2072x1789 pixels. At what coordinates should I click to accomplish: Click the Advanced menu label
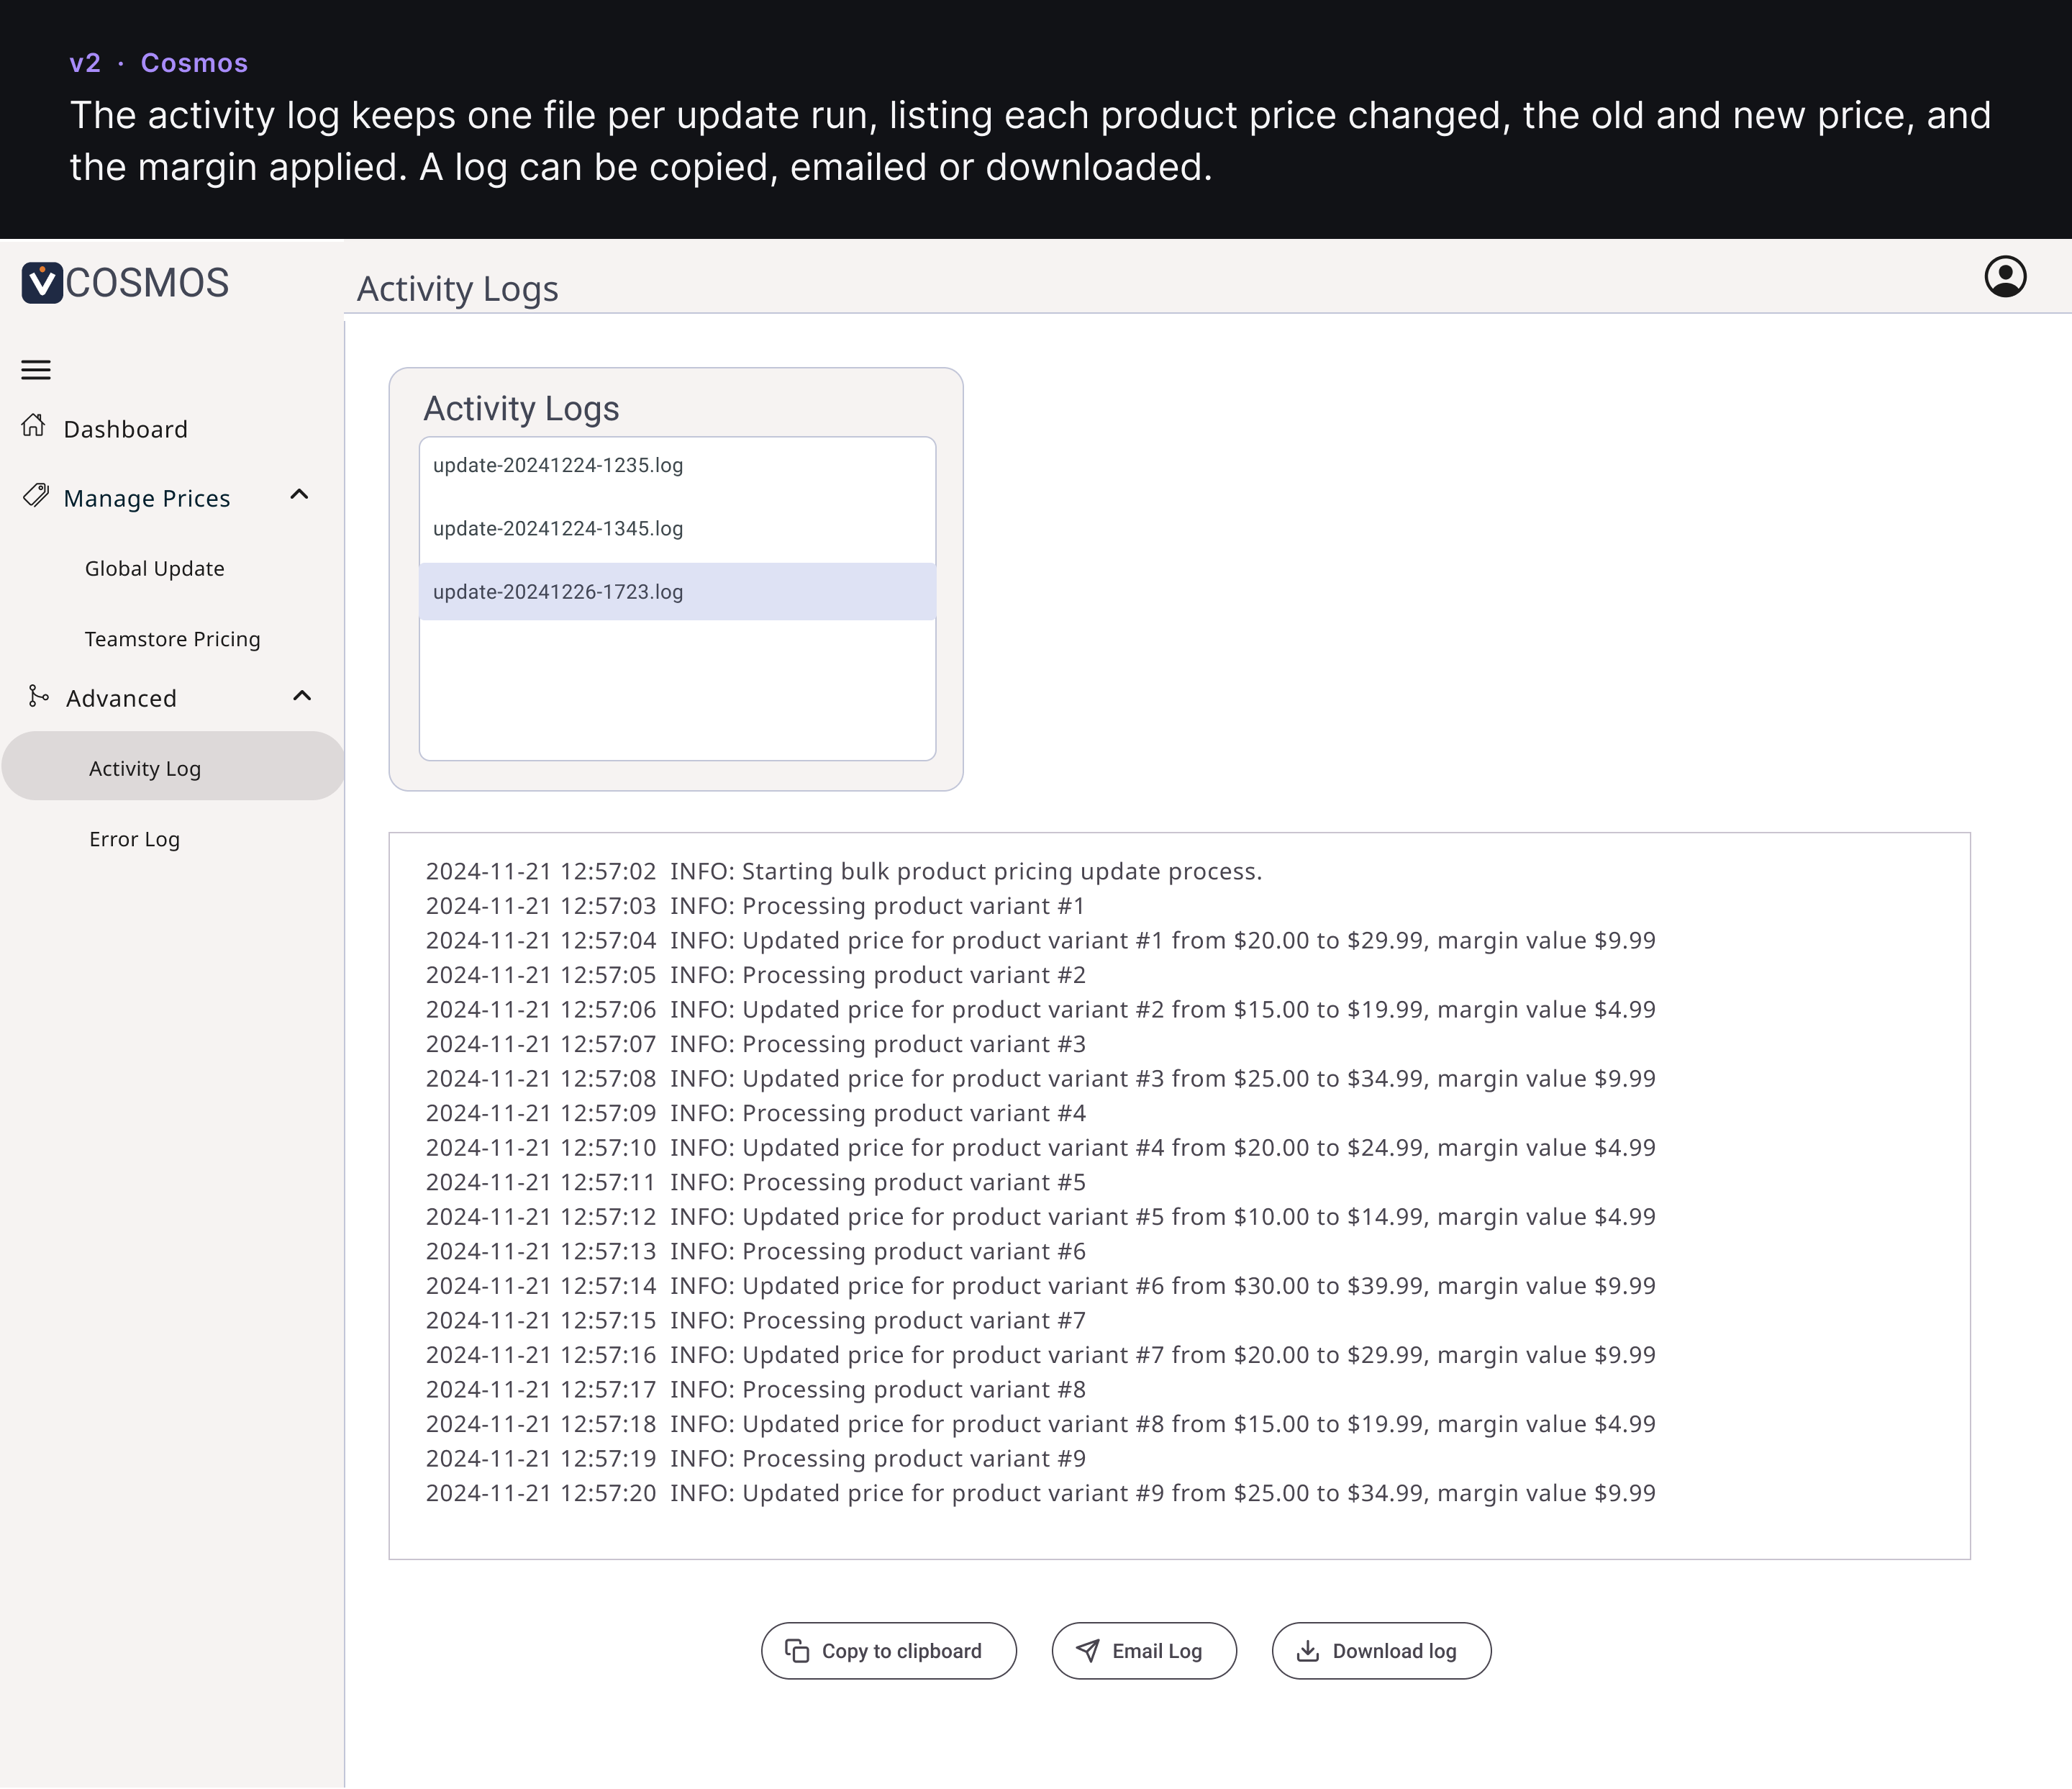pyautogui.click(x=121, y=698)
